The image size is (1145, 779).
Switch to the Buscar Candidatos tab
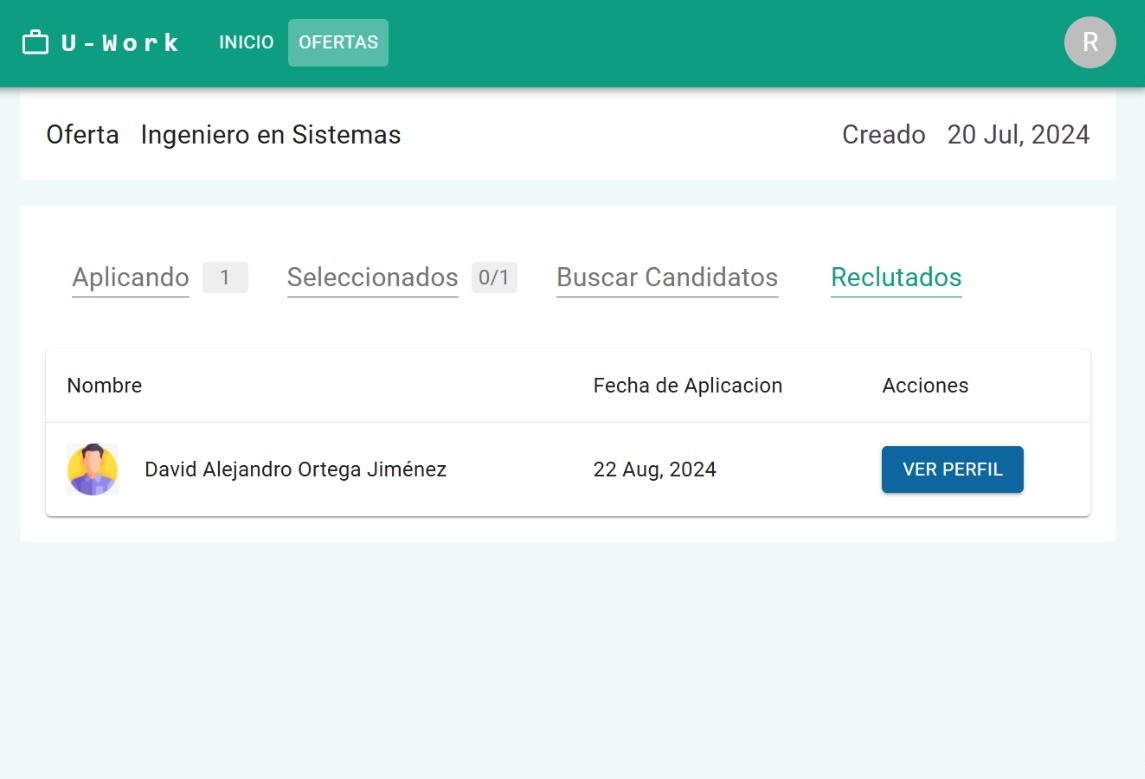tap(666, 277)
